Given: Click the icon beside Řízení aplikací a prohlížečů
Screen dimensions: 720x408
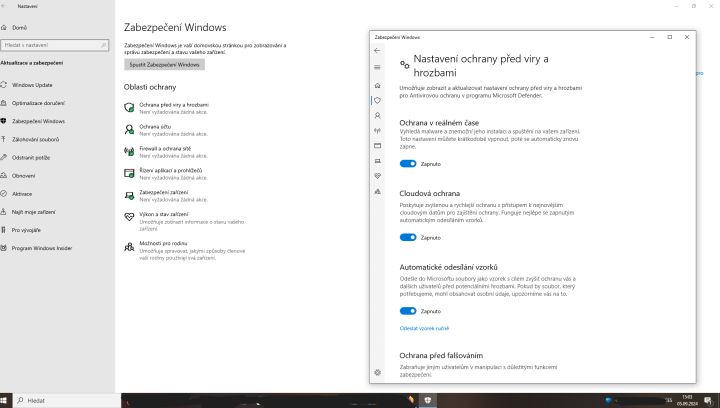Looking at the screenshot, I should 129,173.
